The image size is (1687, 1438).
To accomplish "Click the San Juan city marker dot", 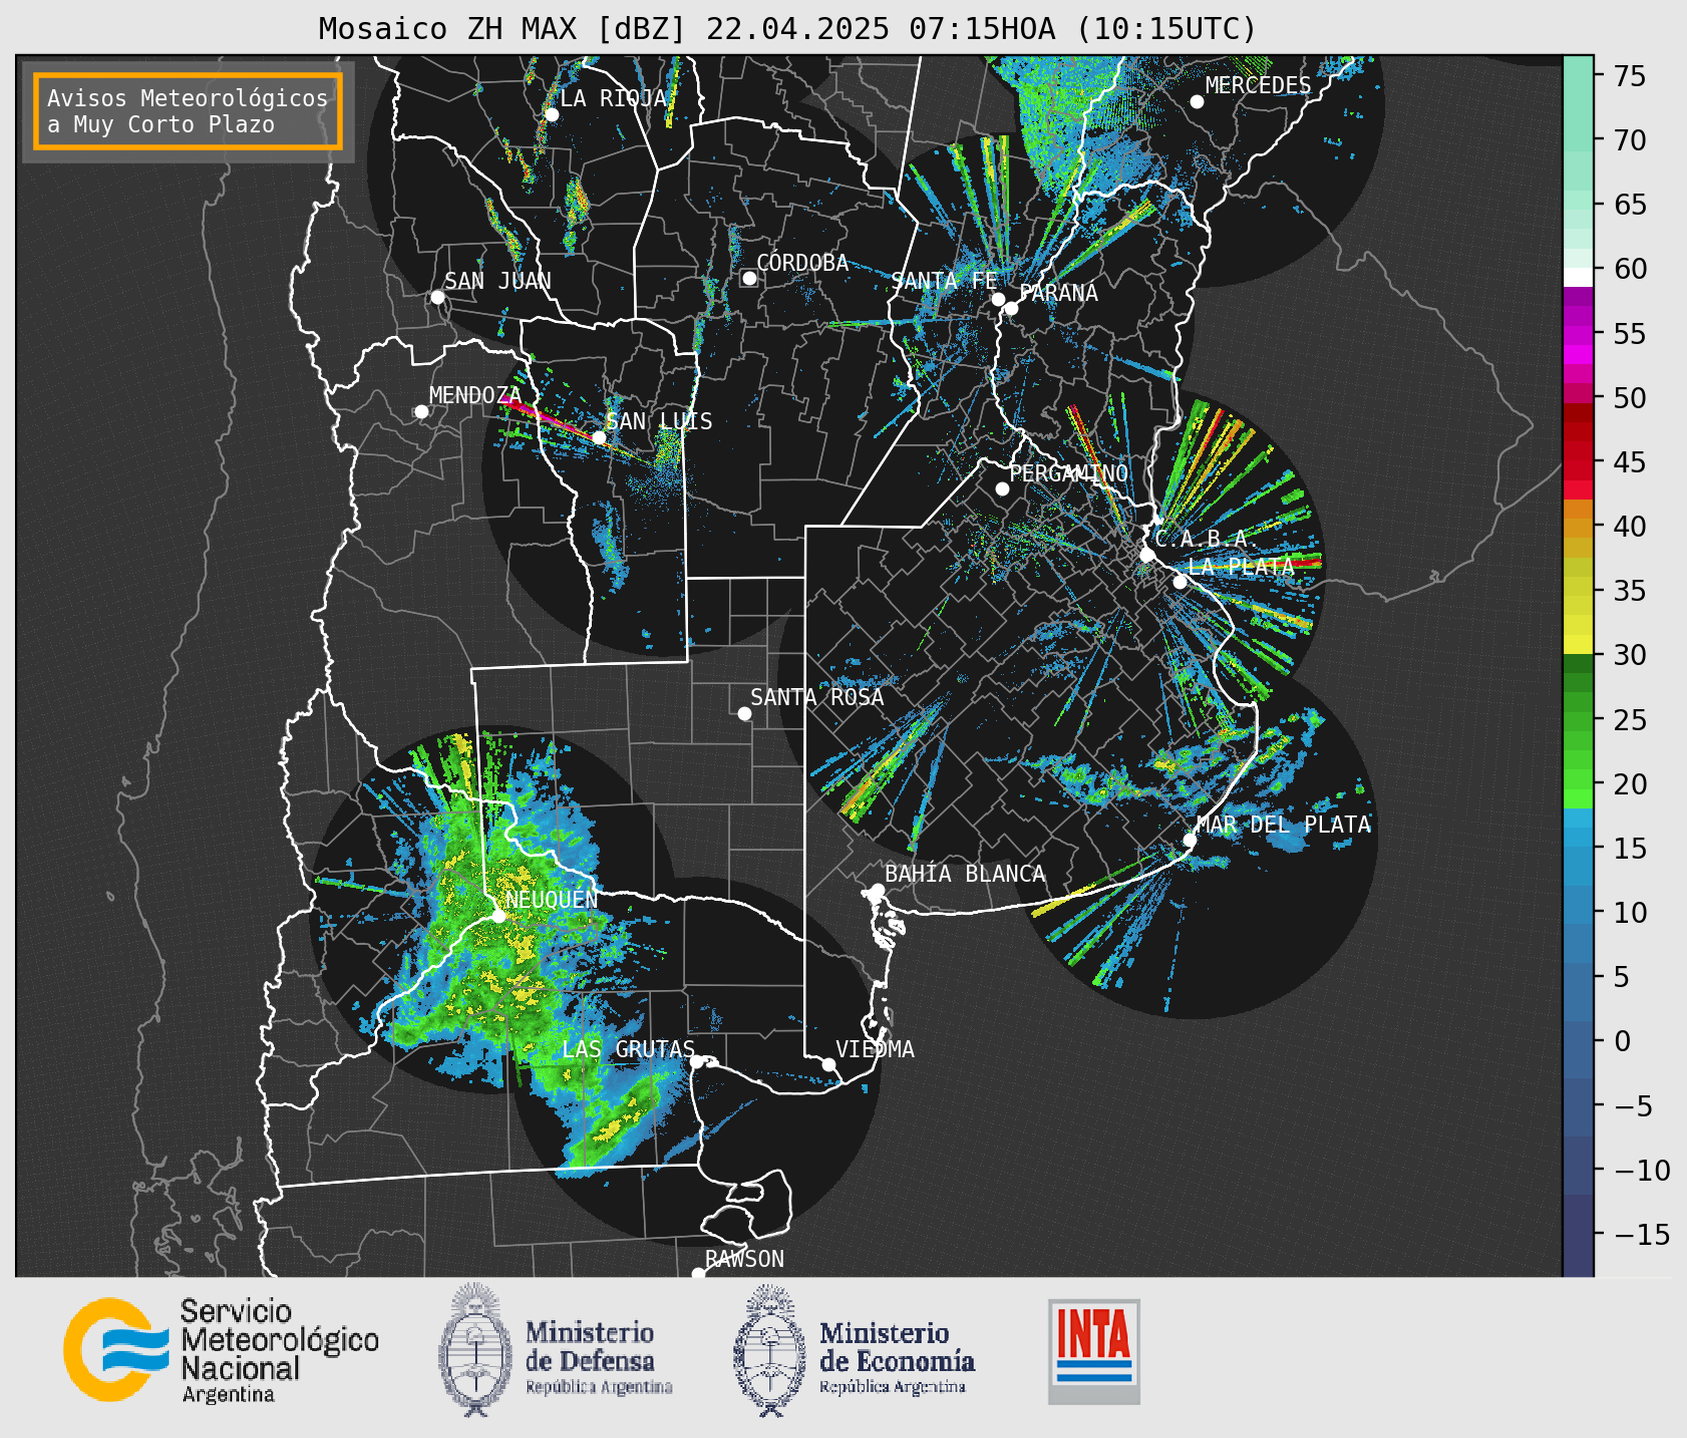I will coord(437,297).
